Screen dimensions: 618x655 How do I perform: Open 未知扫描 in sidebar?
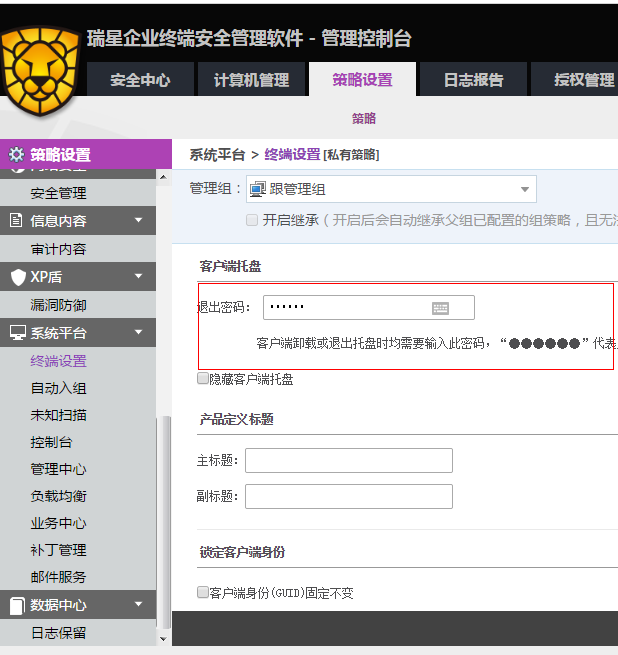tap(58, 415)
